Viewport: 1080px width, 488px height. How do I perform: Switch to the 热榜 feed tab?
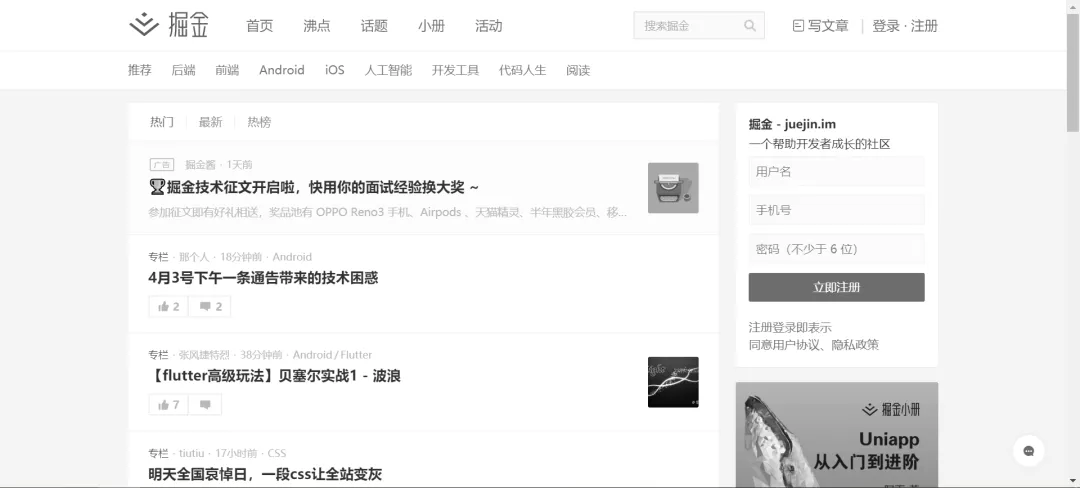pyautogui.click(x=259, y=122)
